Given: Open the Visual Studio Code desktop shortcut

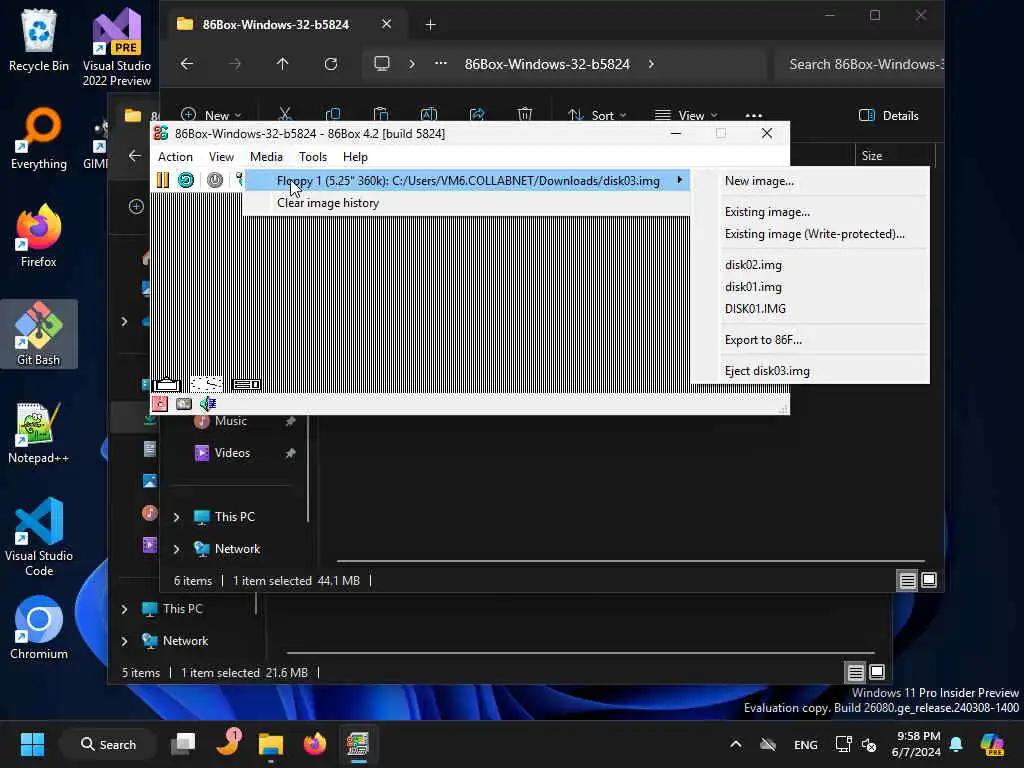Looking at the screenshot, I should coord(39,536).
